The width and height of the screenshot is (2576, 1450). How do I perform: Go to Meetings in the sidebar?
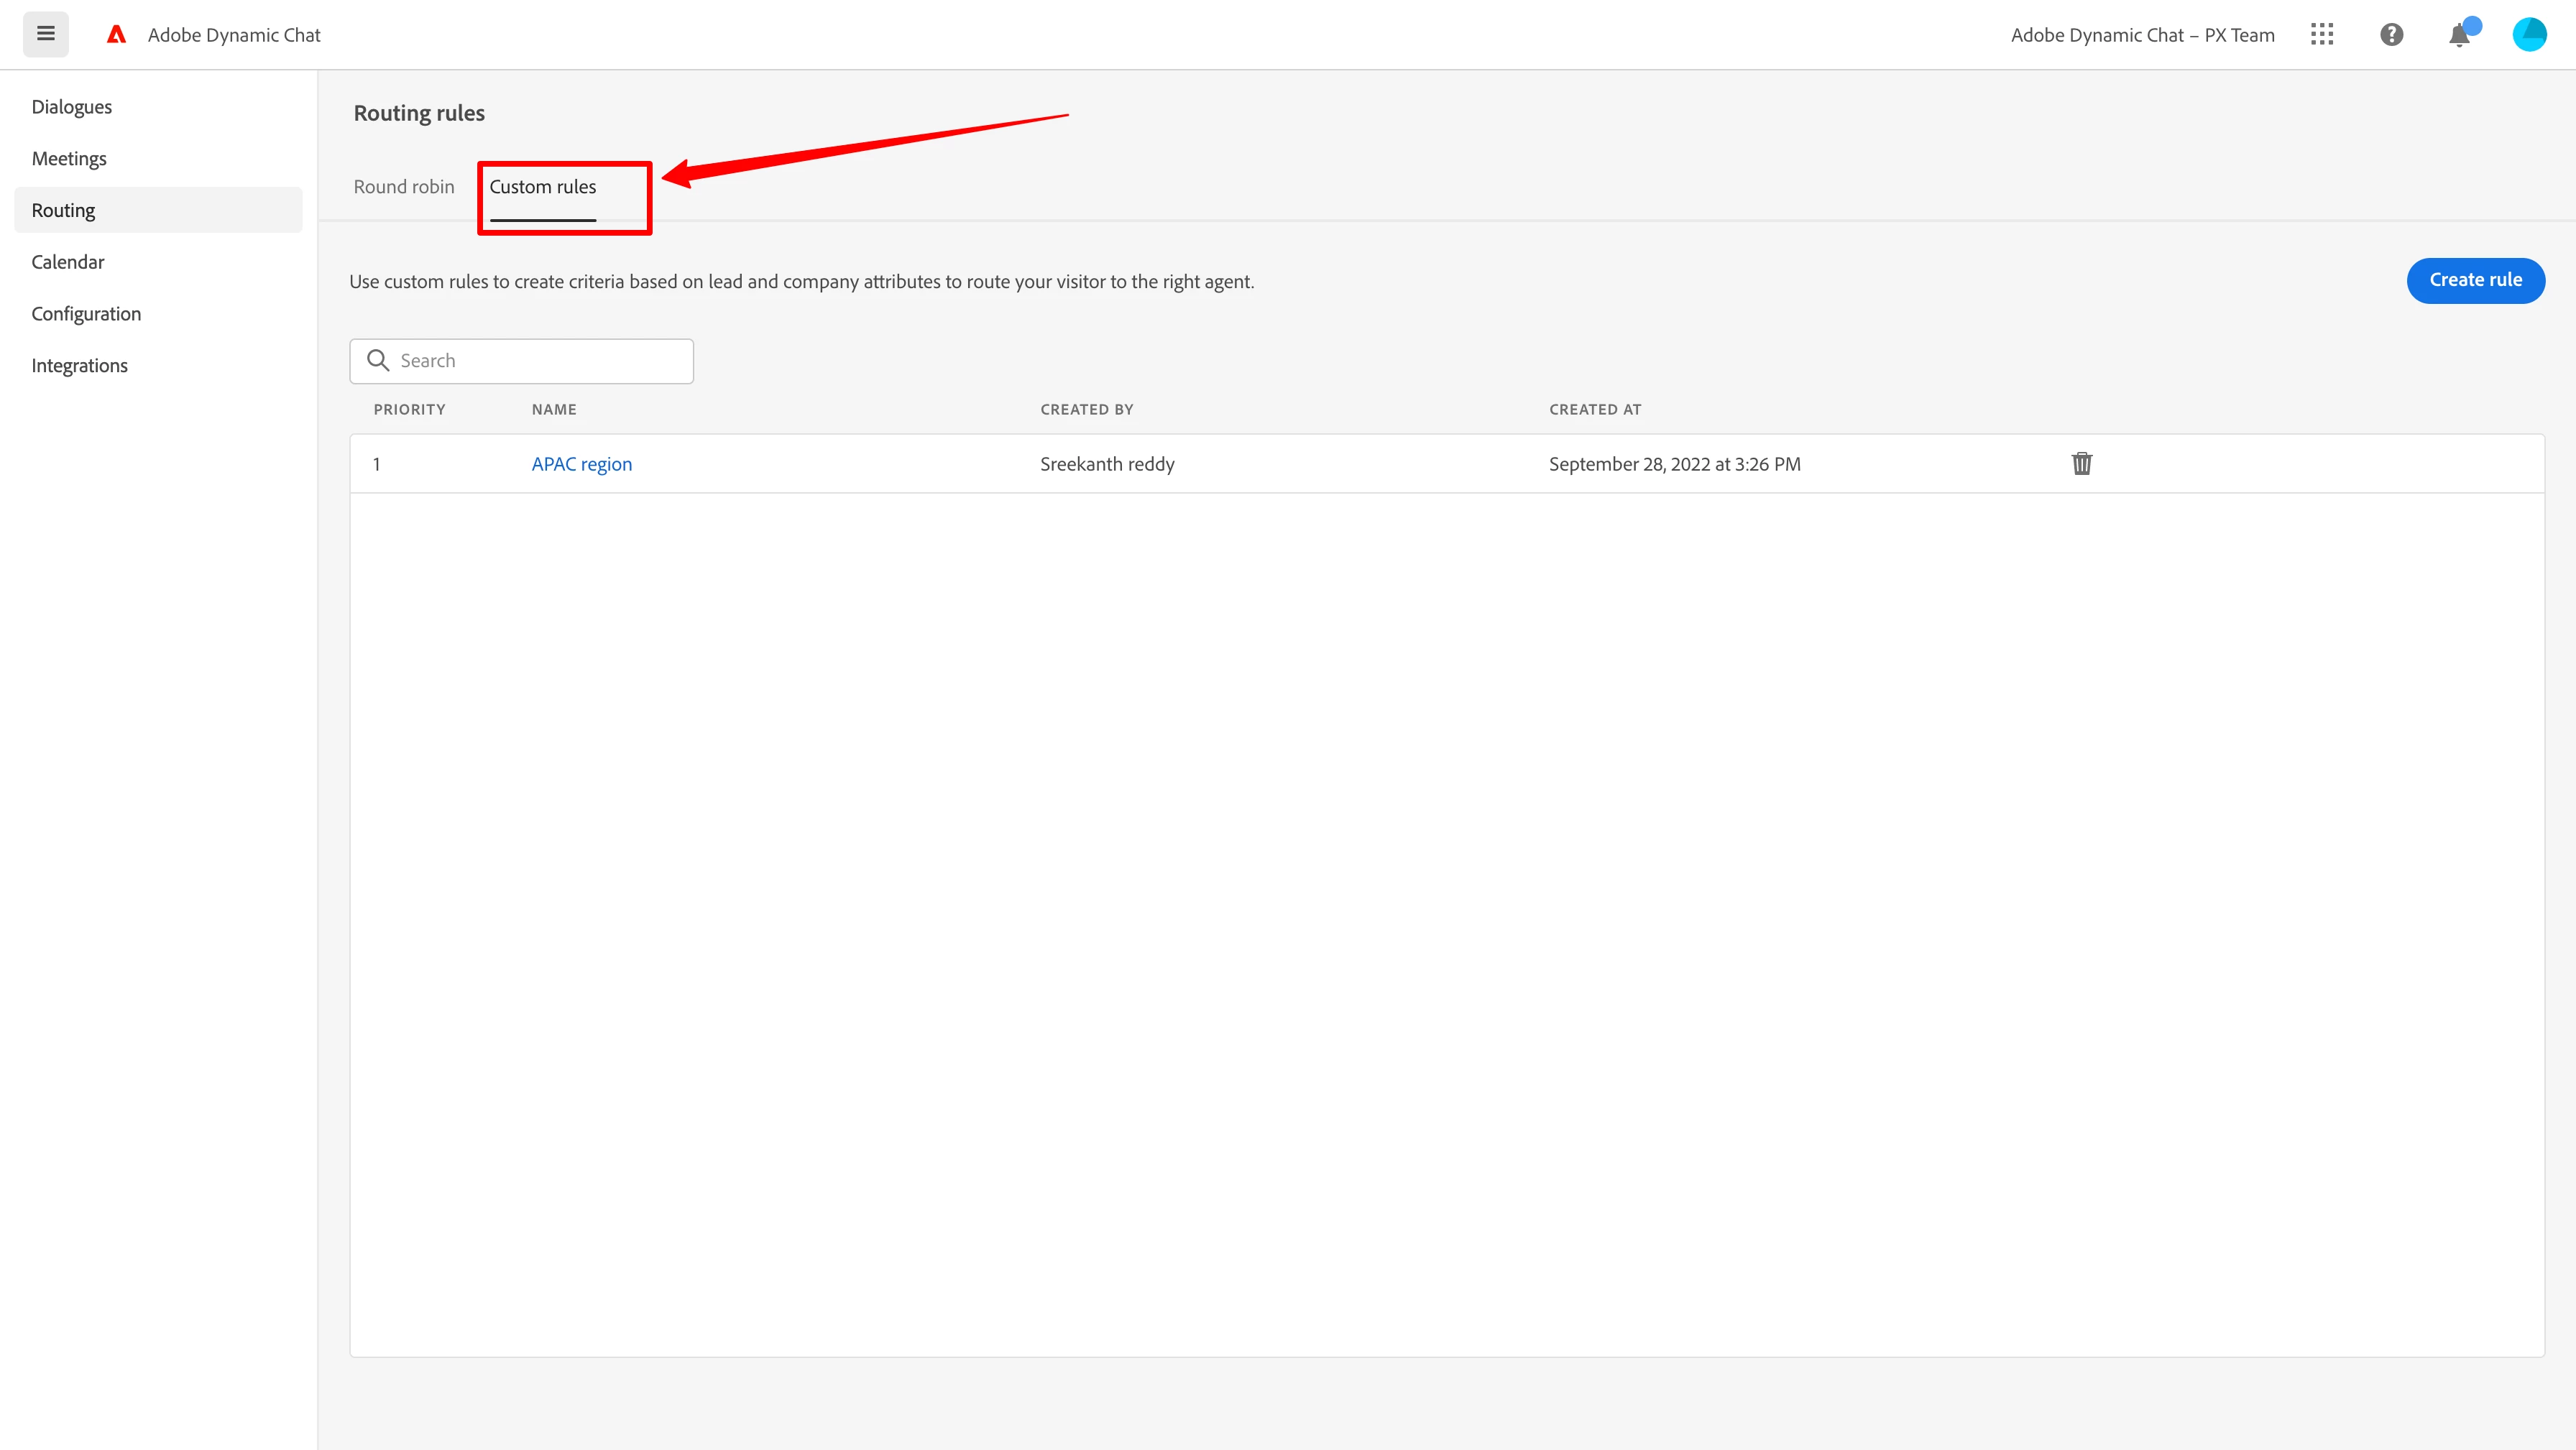point(69,159)
